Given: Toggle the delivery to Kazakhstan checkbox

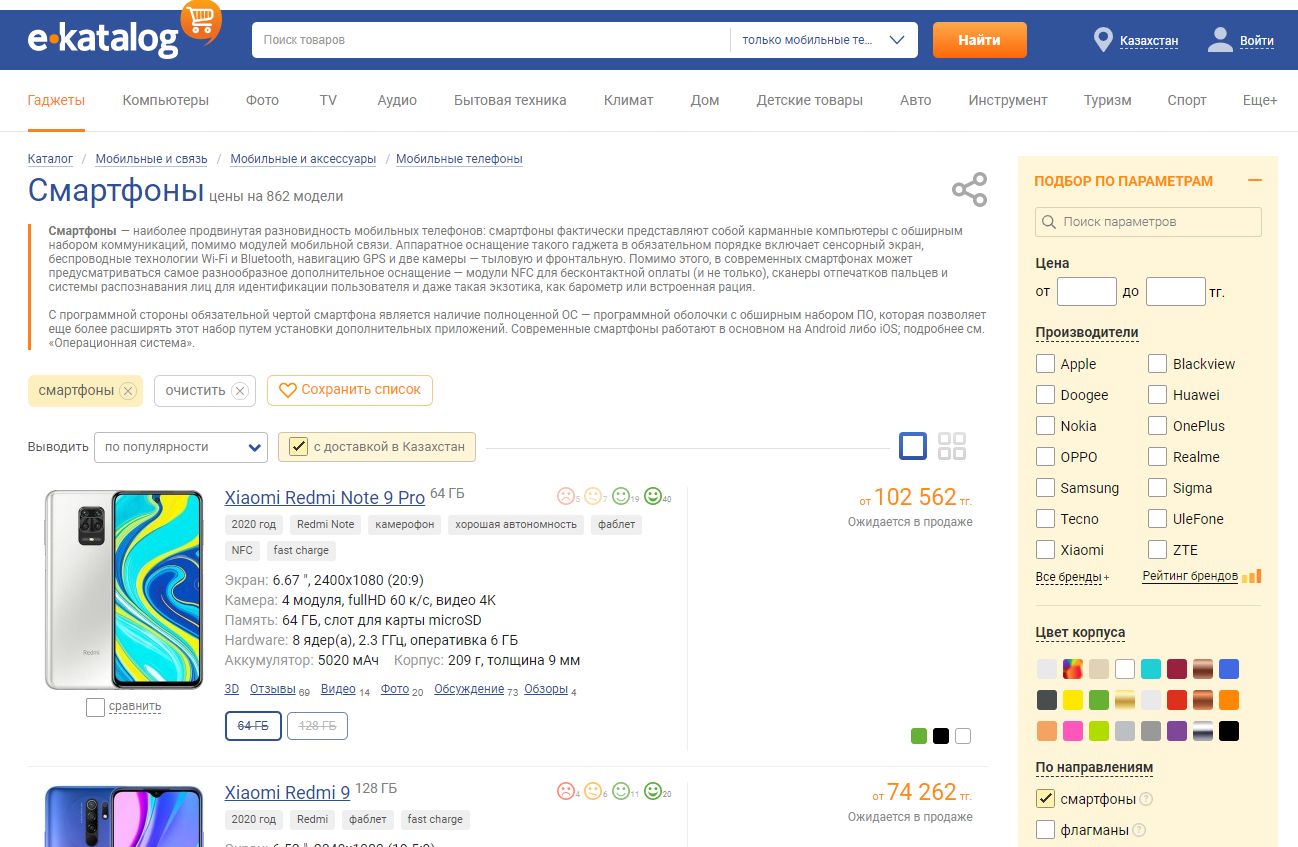Looking at the screenshot, I should pyautogui.click(x=298, y=447).
